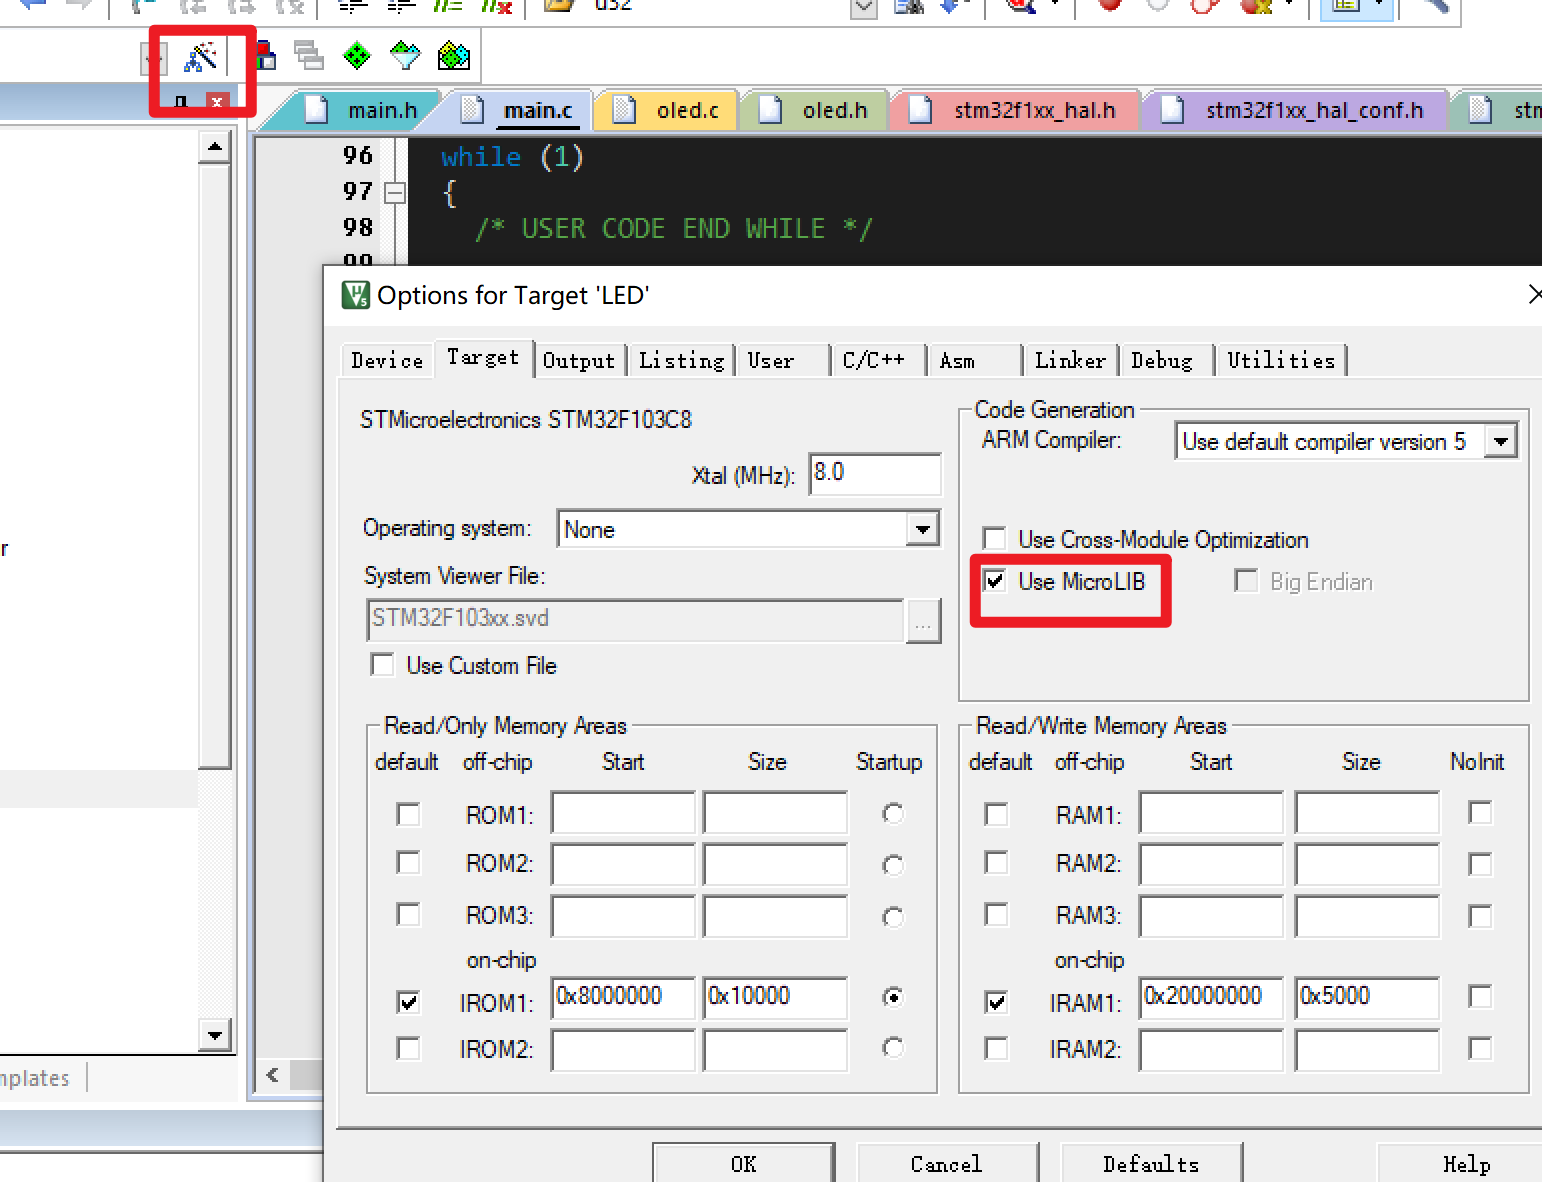Check the ROM1 default checkbox
The width and height of the screenshot is (1542, 1182).
(408, 814)
